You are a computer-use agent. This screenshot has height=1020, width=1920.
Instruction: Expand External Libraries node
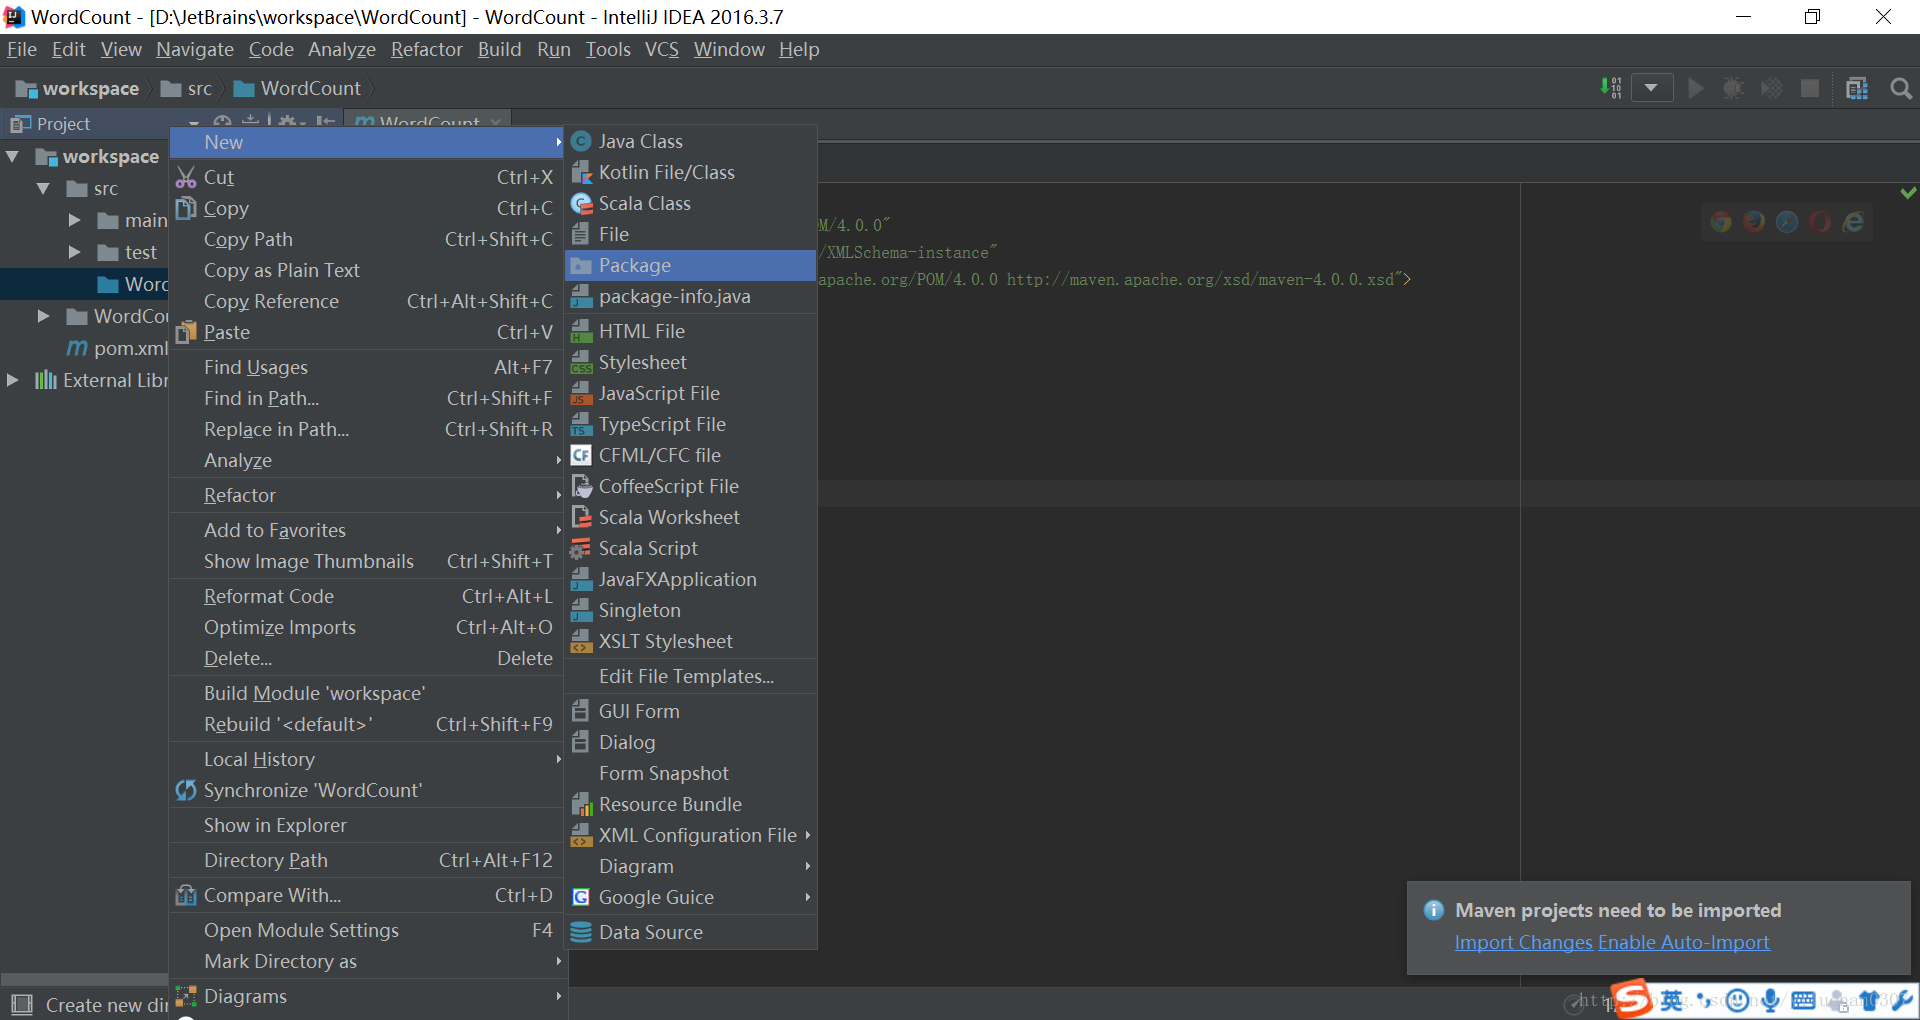coord(12,381)
